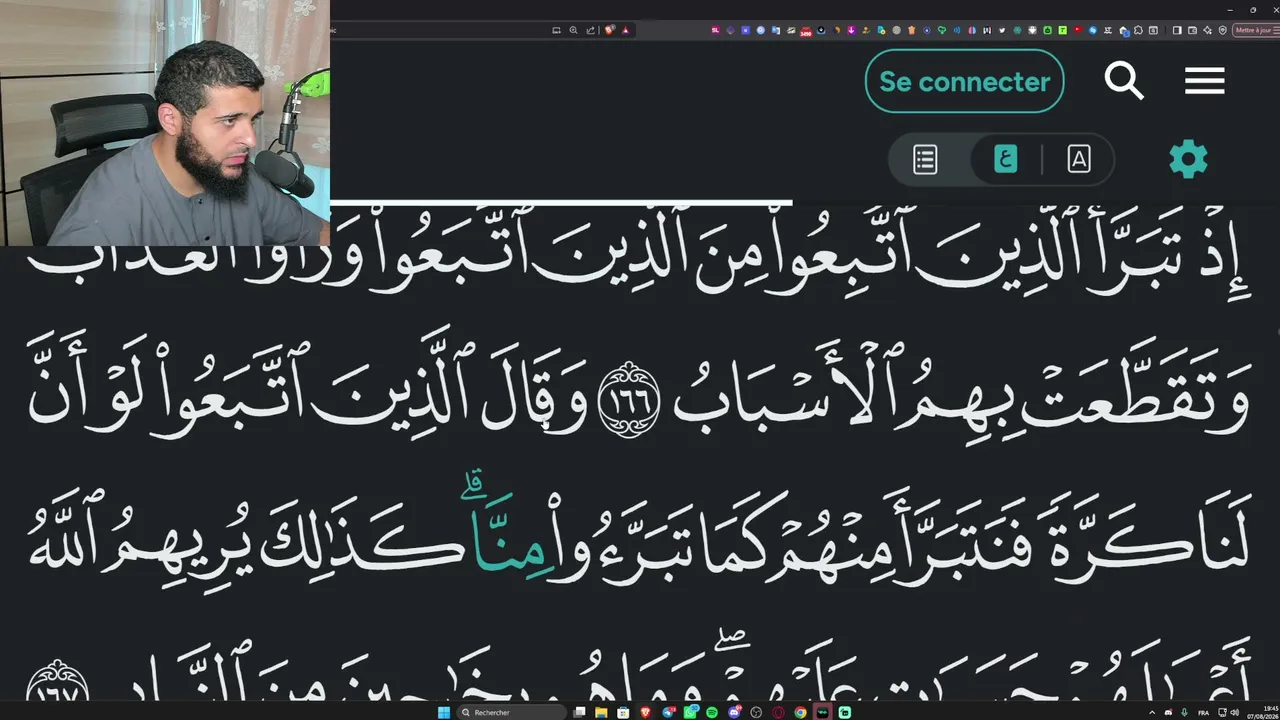Show hidden system tray icons

point(1153,712)
